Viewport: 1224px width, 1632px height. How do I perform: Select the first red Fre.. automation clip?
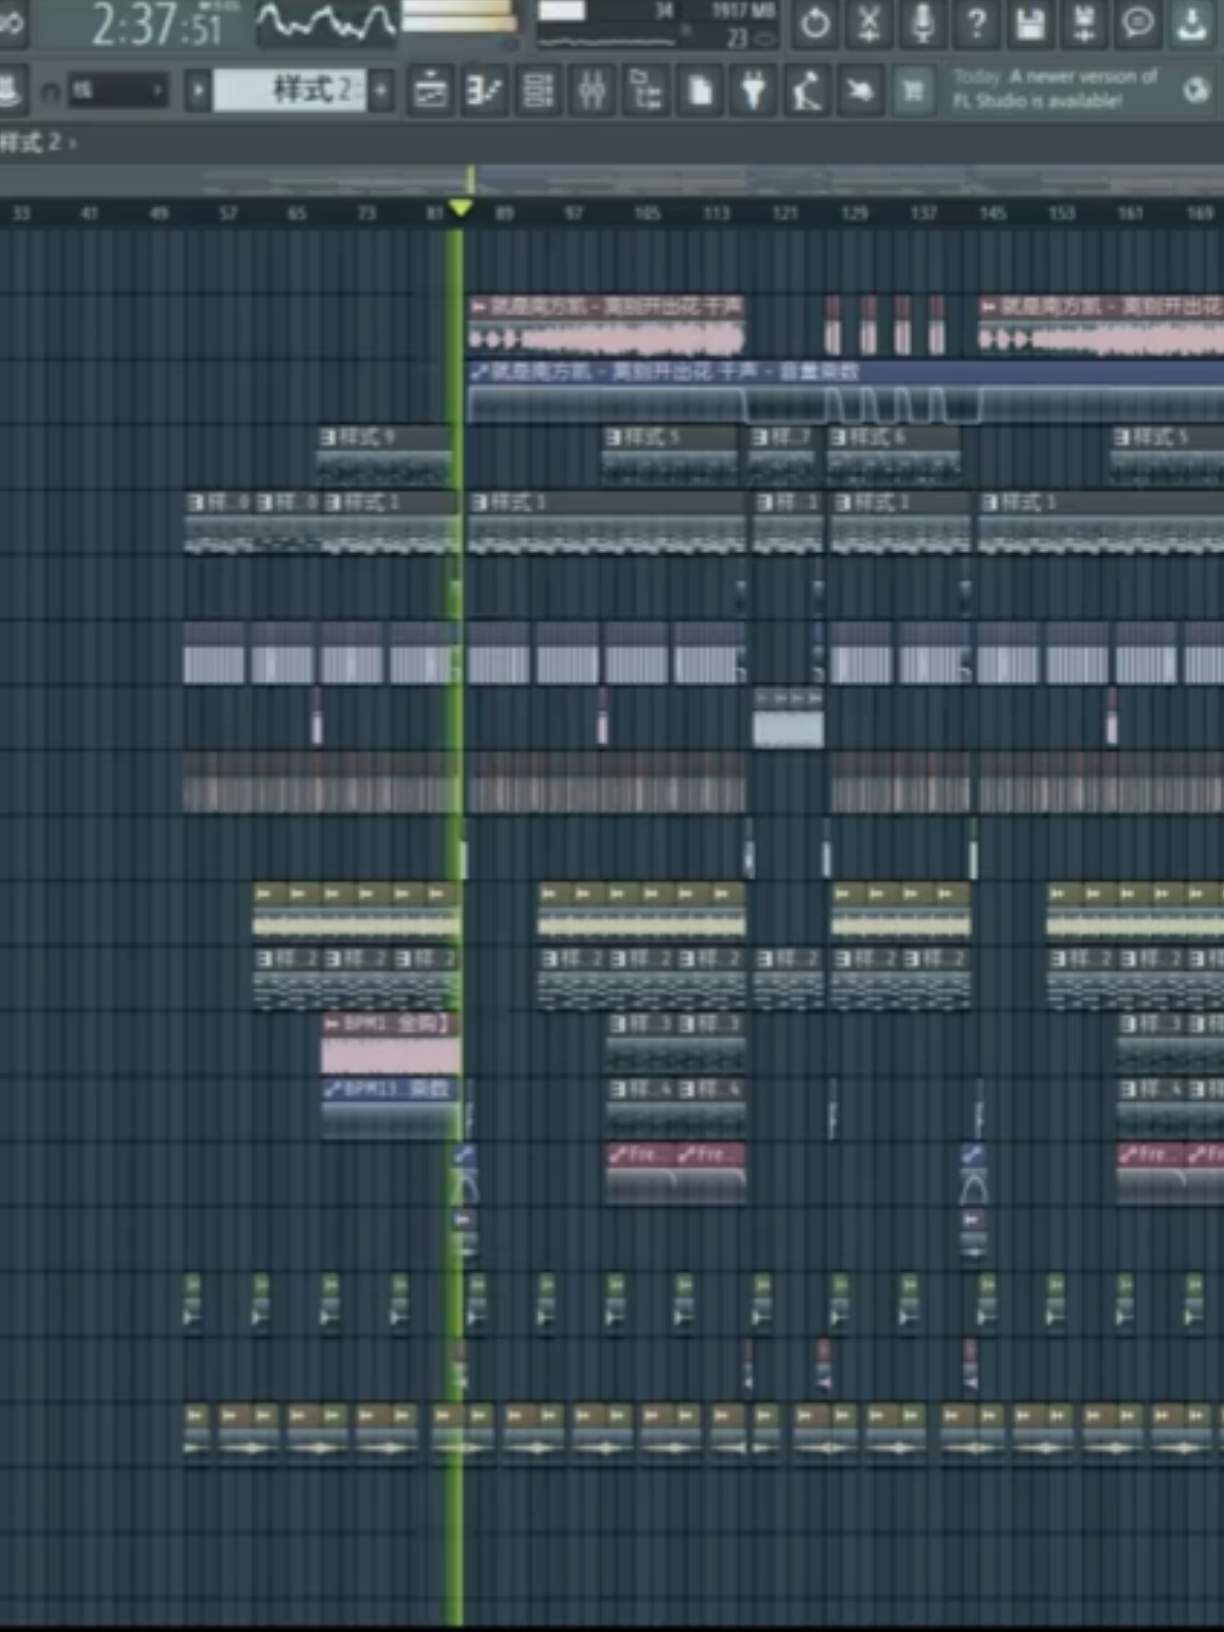pos(640,1174)
